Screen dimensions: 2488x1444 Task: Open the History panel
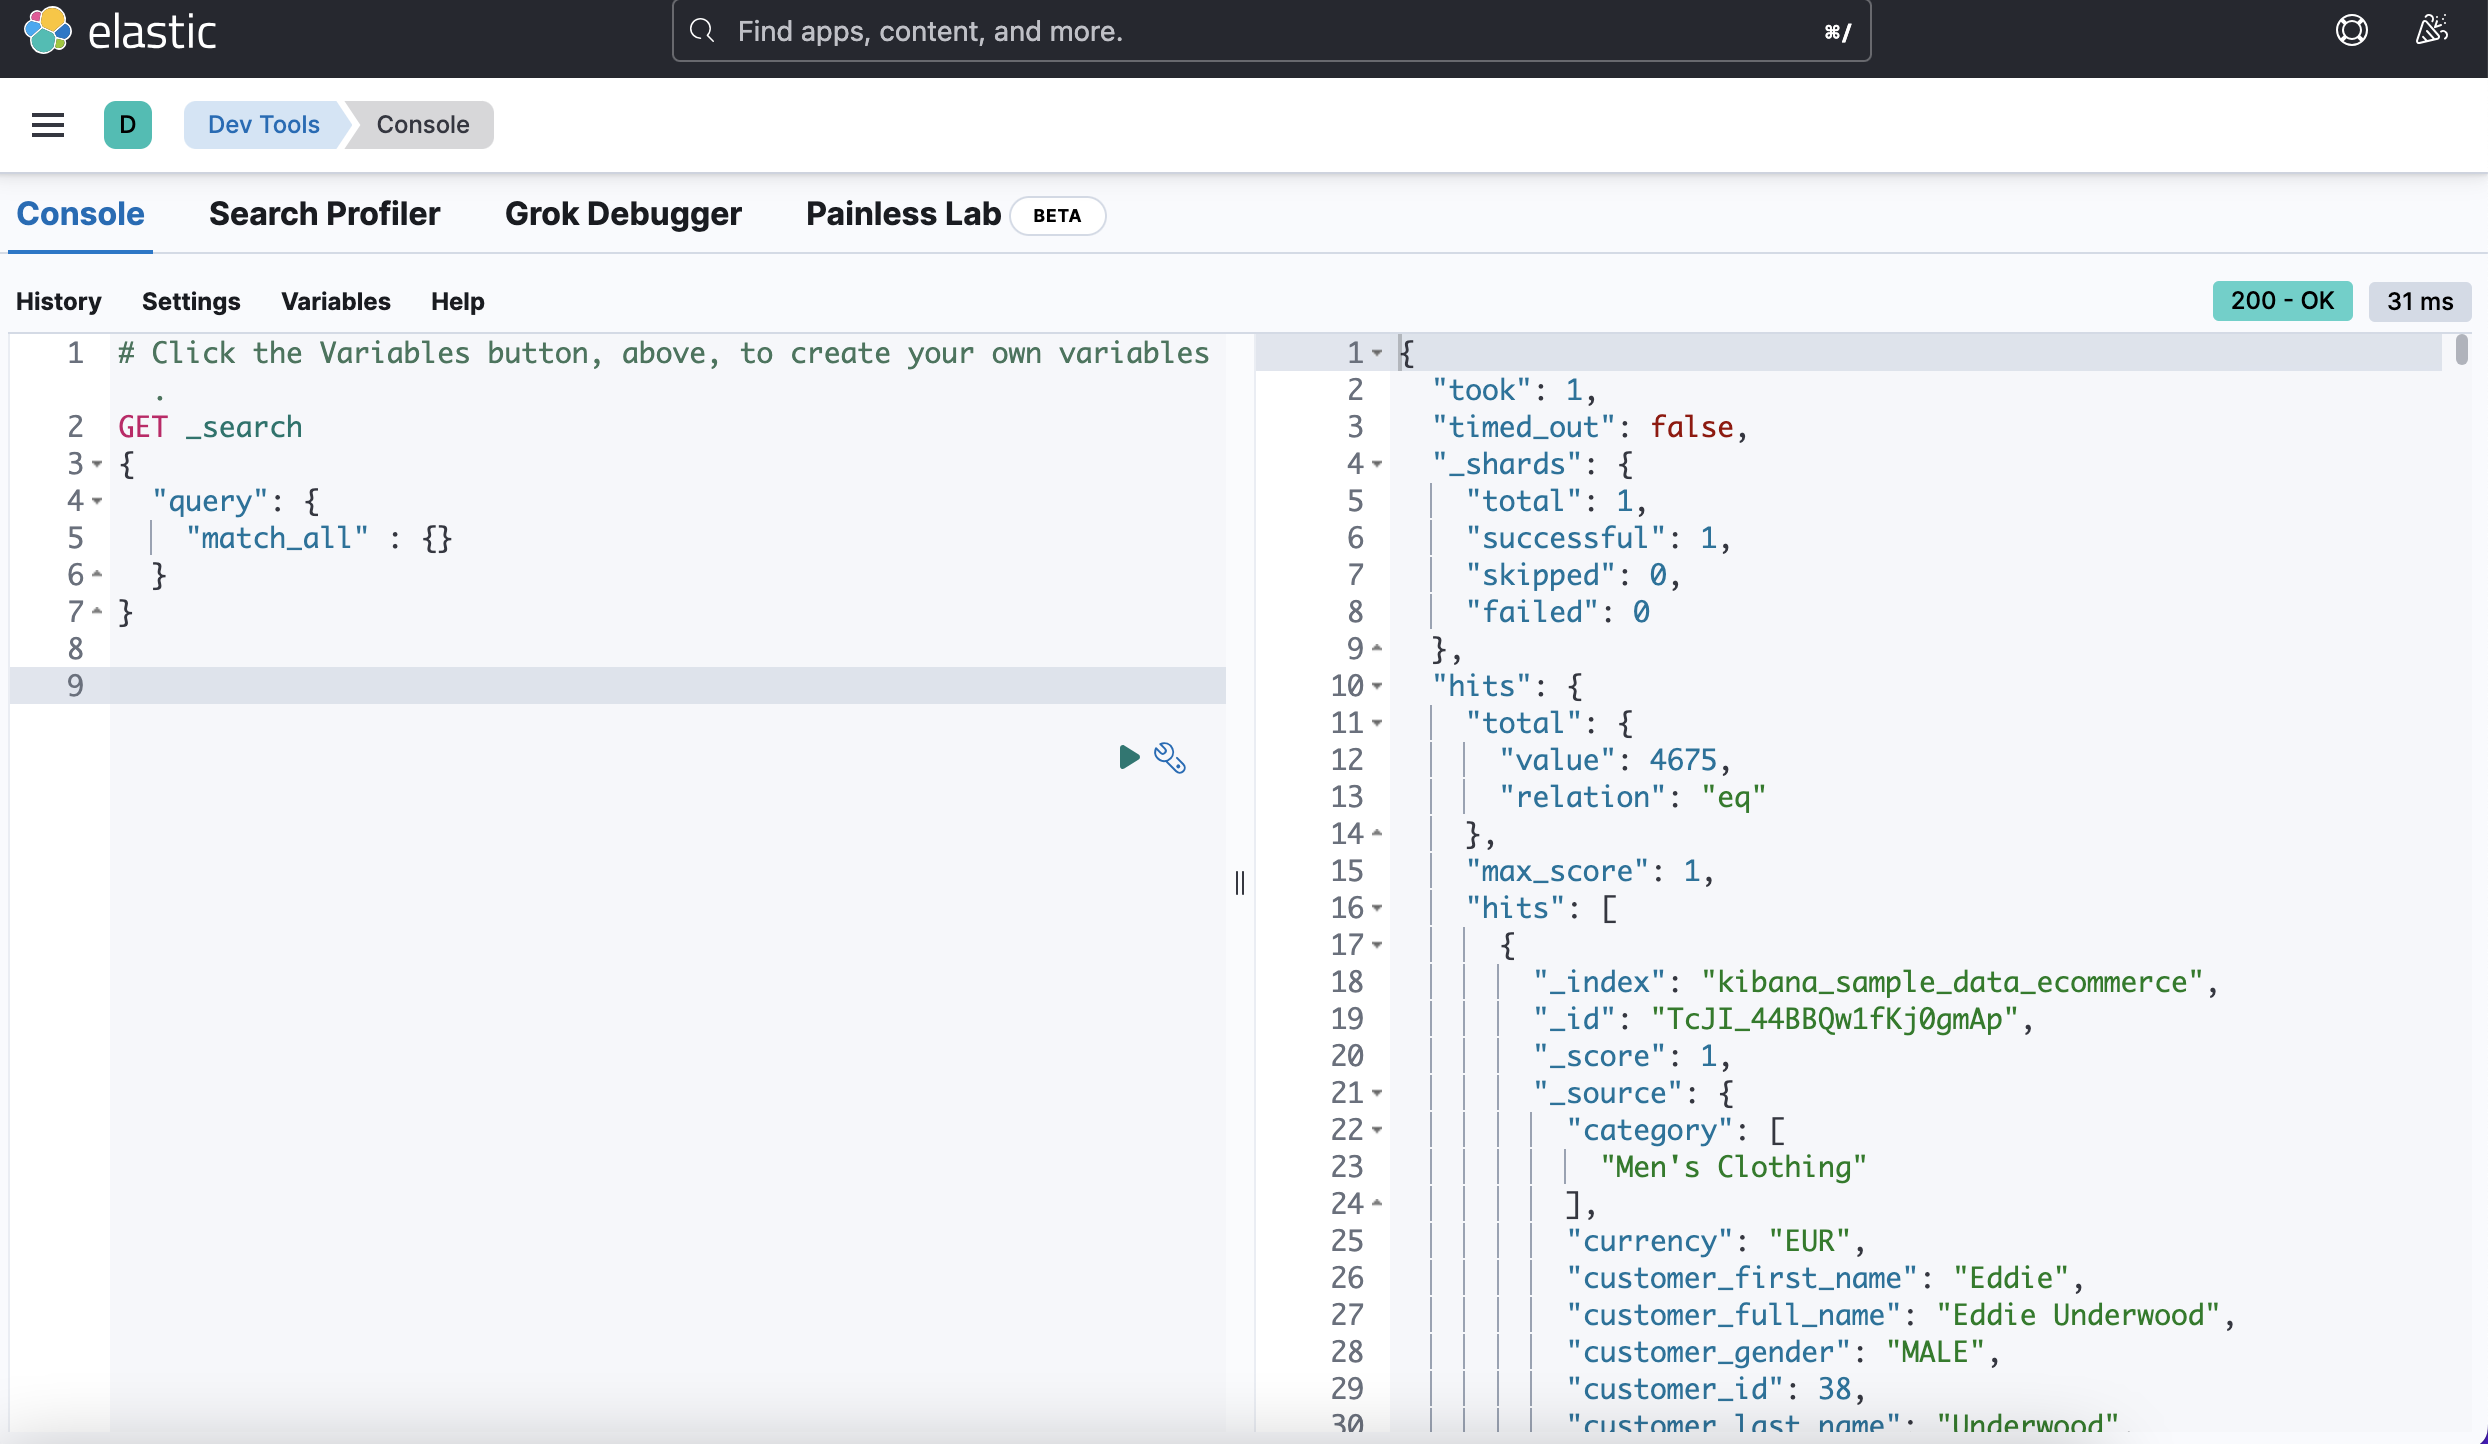(x=59, y=301)
